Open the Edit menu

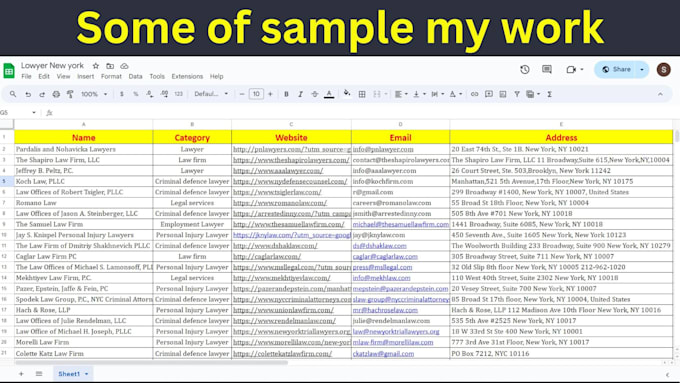coord(44,76)
